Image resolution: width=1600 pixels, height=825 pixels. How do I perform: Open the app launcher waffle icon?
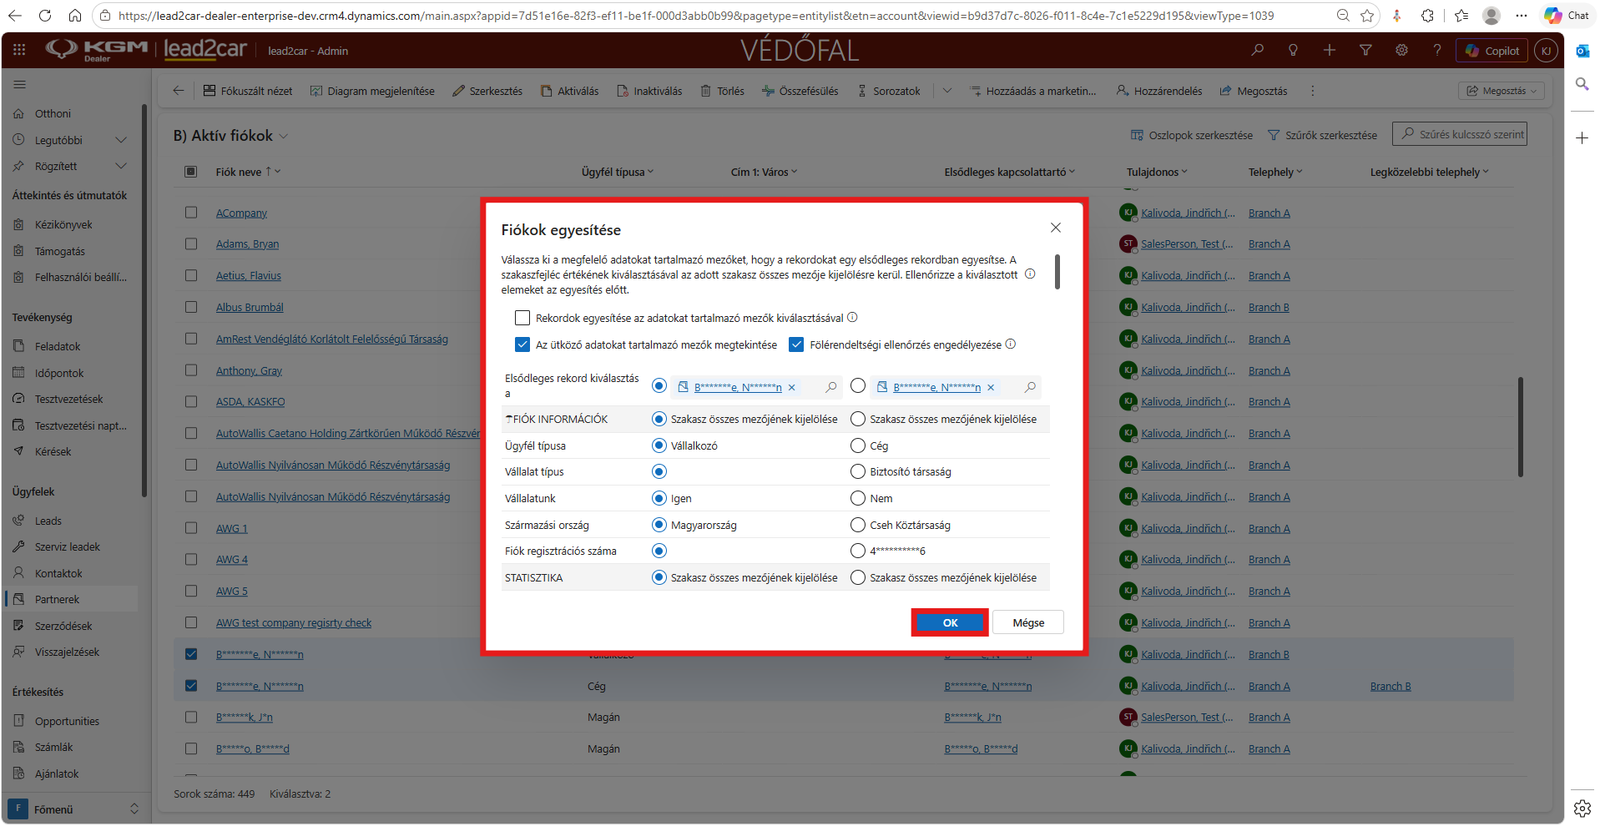point(19,50)
